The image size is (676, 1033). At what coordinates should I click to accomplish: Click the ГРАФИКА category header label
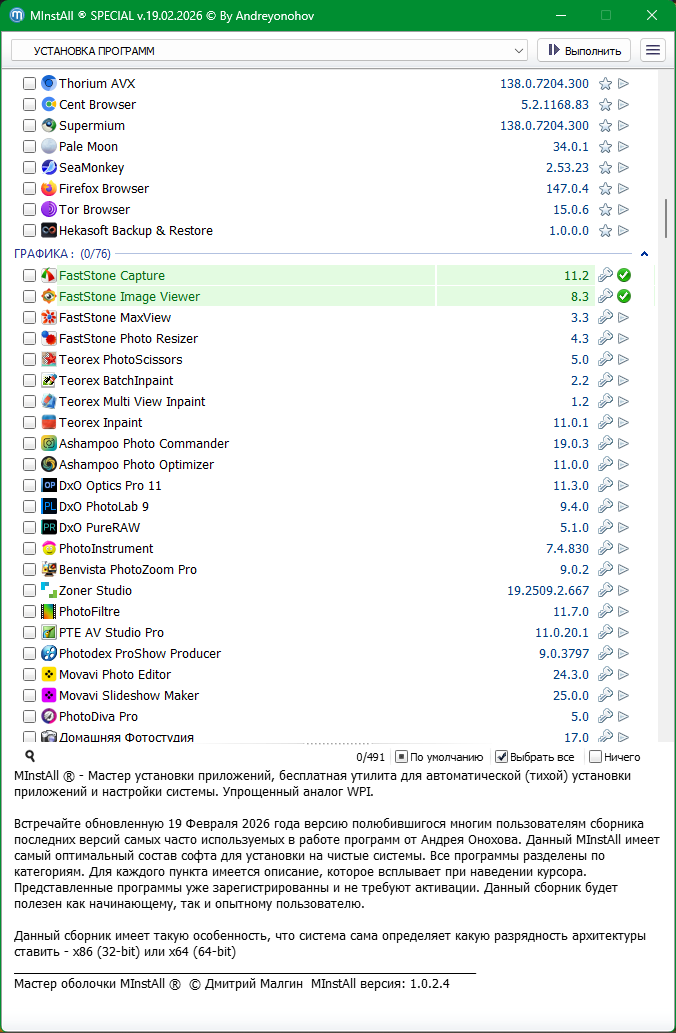(x=36, y=254)
